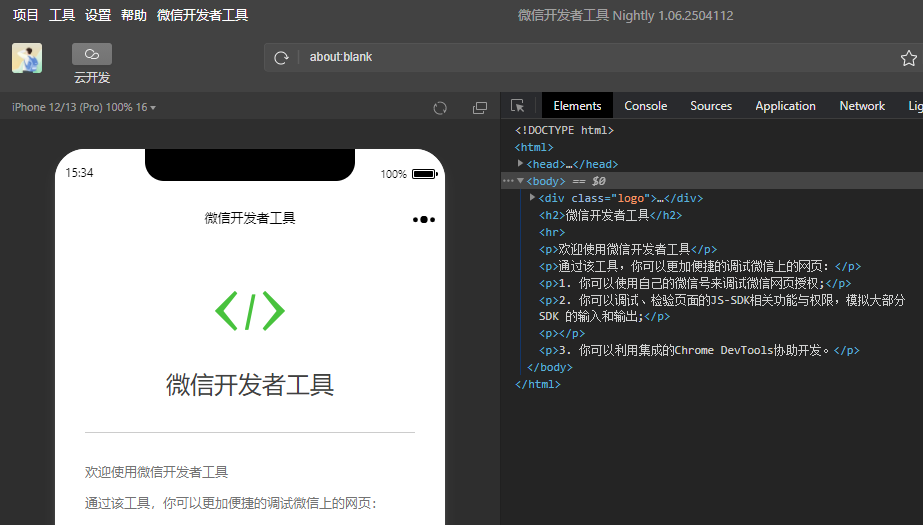Click the large heading 微信开发者工具

coord(250,385)
